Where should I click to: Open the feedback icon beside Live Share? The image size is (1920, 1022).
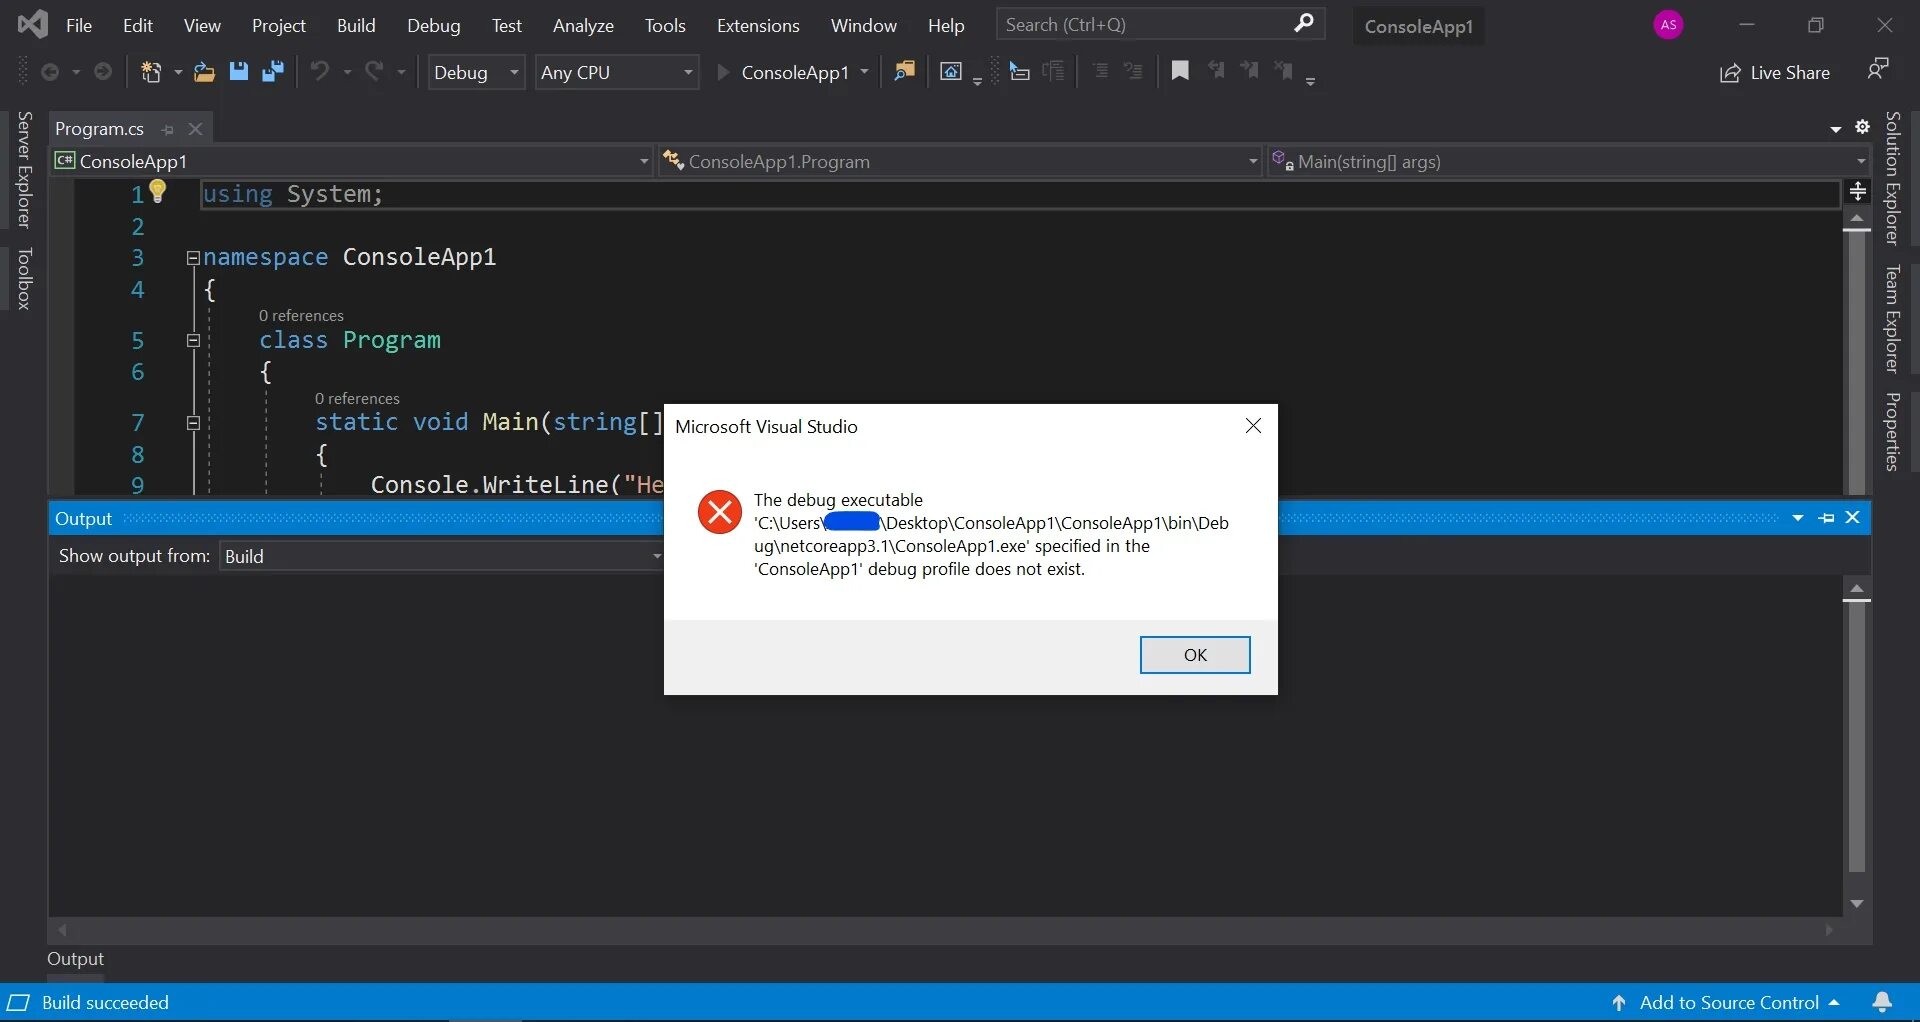pos(1878,70)
